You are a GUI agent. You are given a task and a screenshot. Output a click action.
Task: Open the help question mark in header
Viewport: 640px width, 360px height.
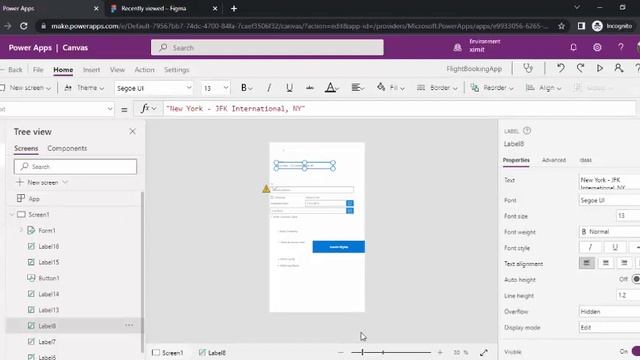pos(621,47)
